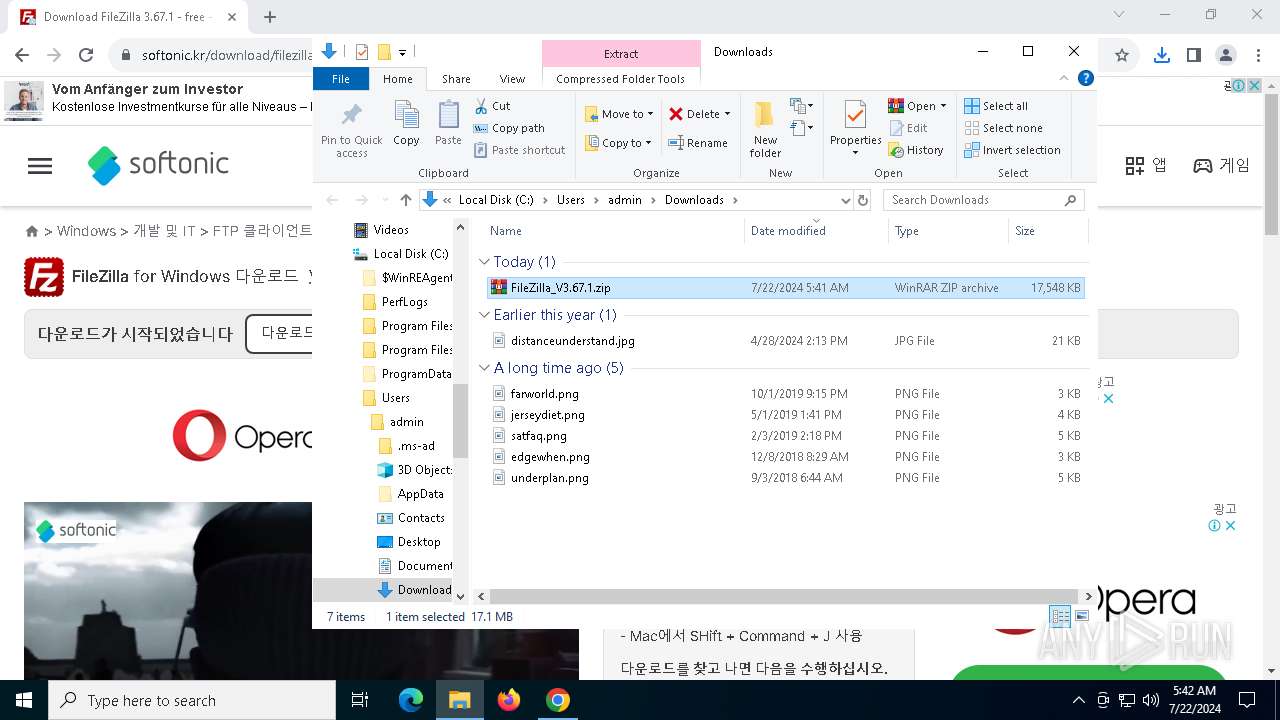Select AppData folder in tree
The height and width of the screenshot is (720, 1280).
point(411,494)
